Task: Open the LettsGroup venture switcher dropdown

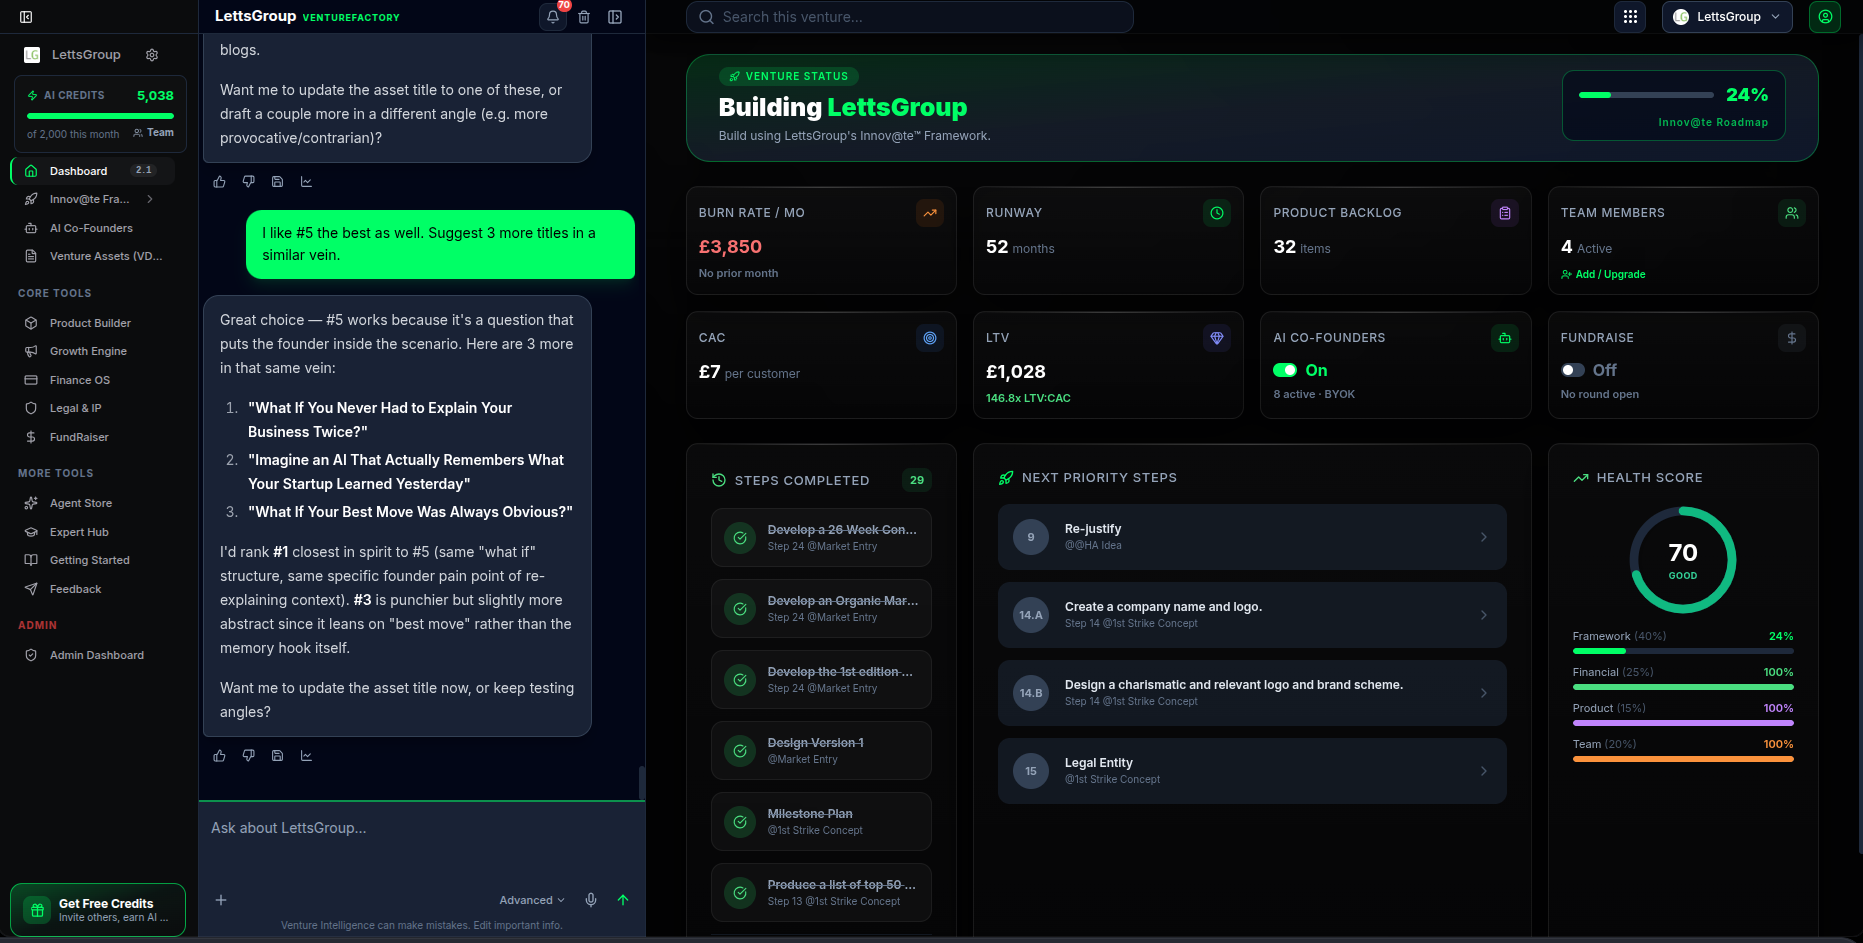Action: 1727,17
